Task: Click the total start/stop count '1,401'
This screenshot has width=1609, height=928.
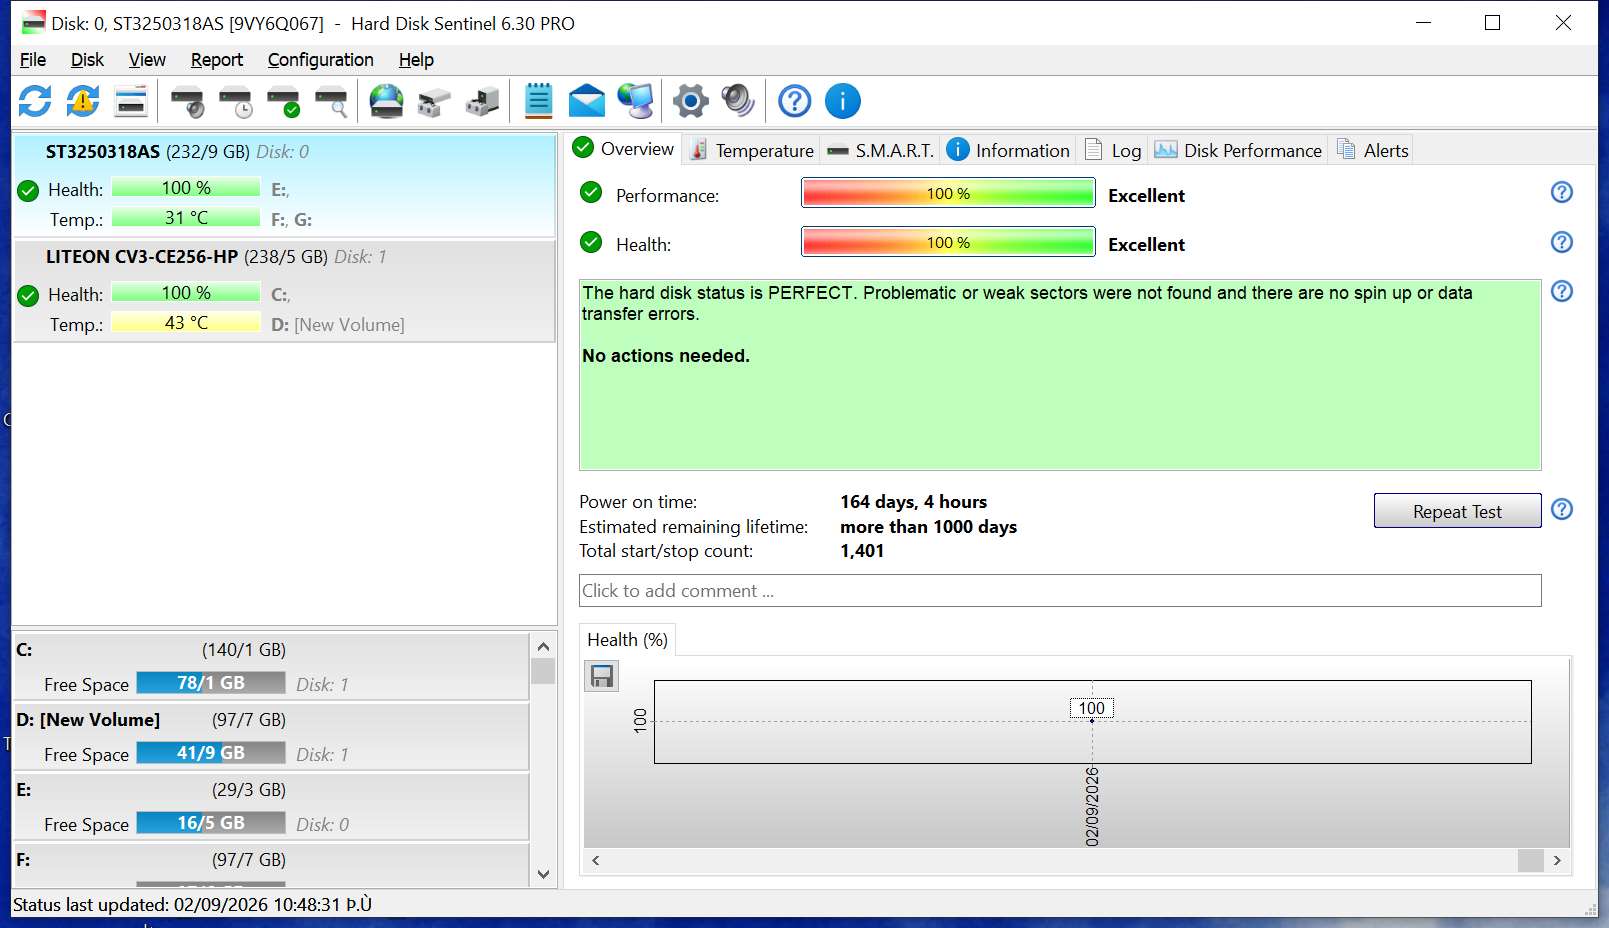Action: [x=862, y=551]
